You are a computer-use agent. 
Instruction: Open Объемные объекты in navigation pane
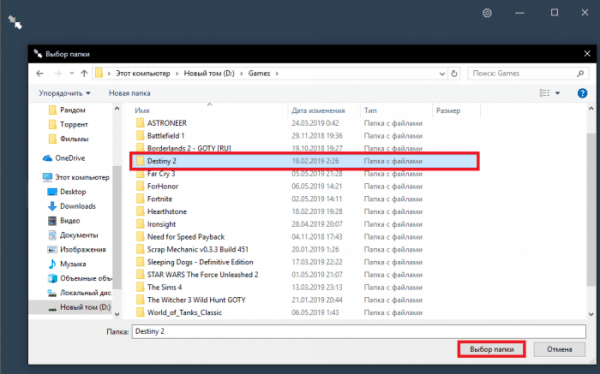click(79, 278)
